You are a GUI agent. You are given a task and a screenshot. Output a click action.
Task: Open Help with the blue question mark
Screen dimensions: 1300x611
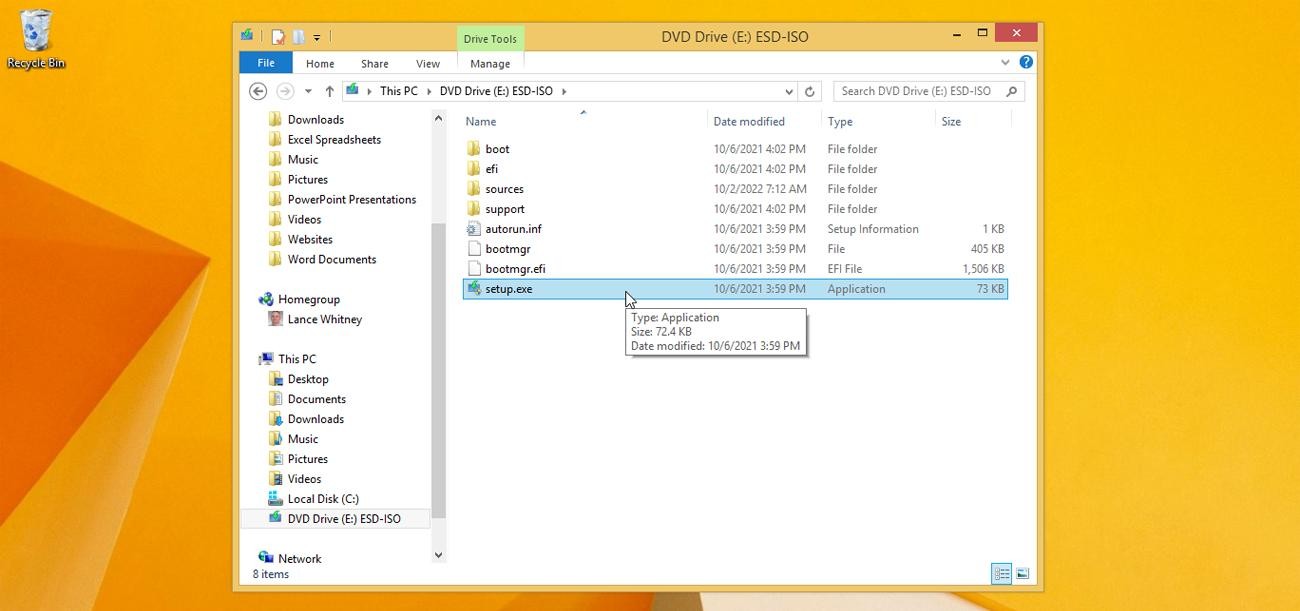(x=1026, y=62)
